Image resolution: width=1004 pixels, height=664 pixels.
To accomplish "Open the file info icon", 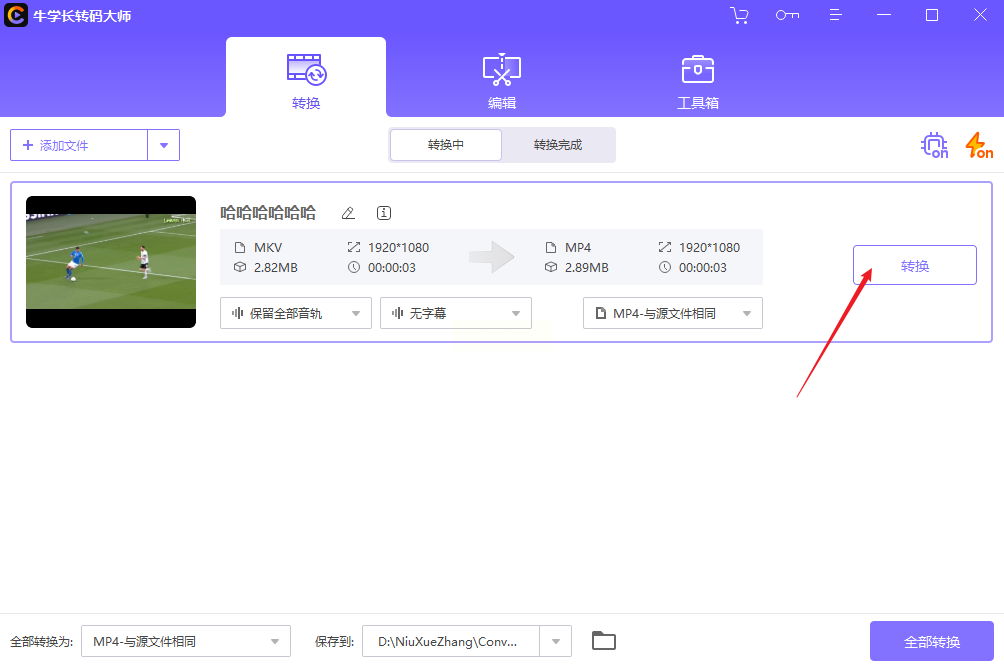I will coord(384,213).
